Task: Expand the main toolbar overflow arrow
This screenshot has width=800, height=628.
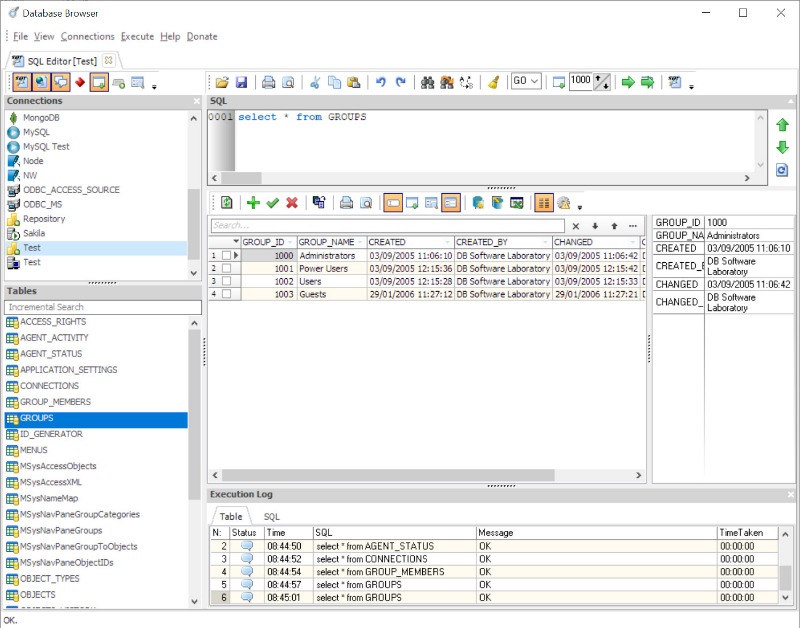Action: pos(691,87)
